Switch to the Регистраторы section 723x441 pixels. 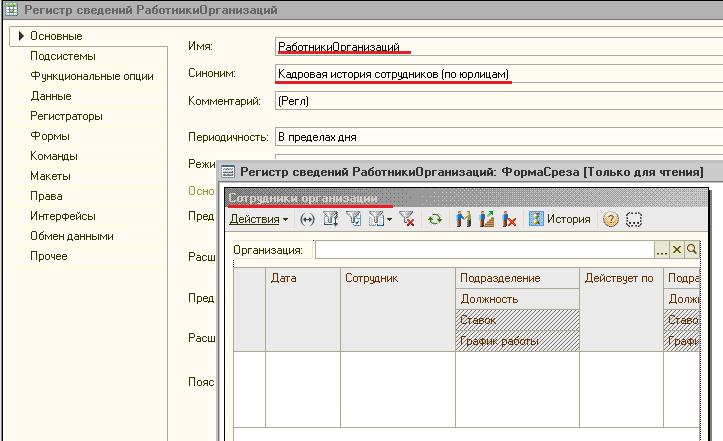point(66,116)
